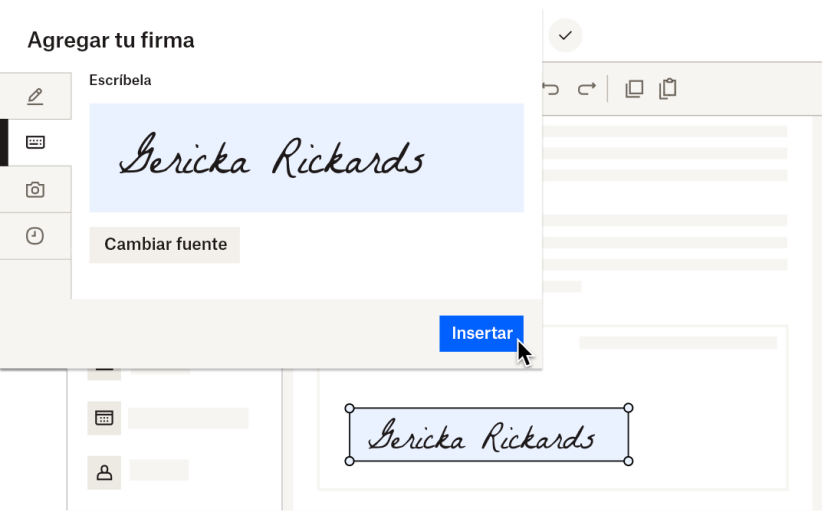Image resolution: width=828 pixels, height=519 pixels.
Task: Click the Agregar tu firma dialog title
Action: [111, 40]
